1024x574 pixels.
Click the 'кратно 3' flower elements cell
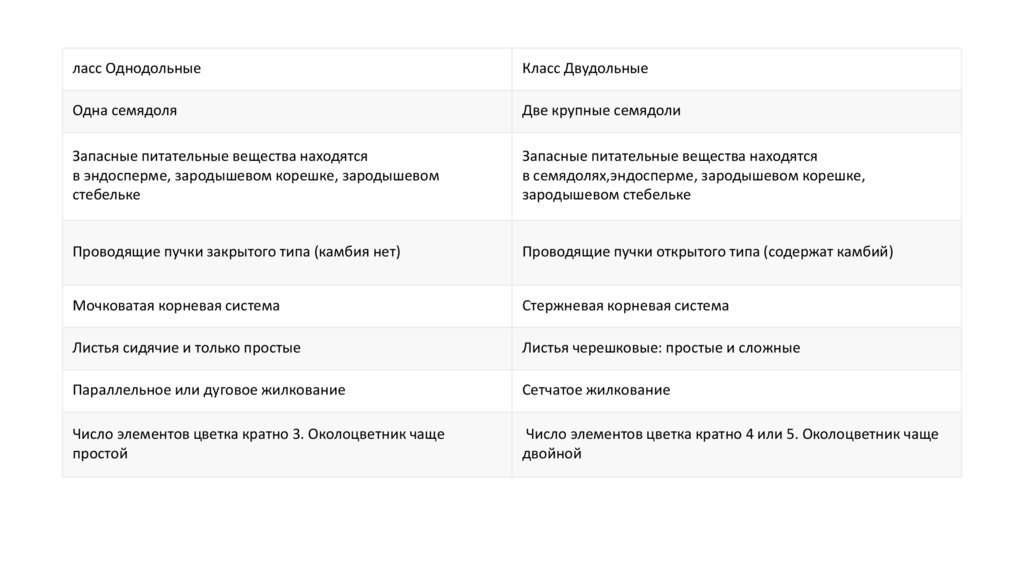point(258,443)
